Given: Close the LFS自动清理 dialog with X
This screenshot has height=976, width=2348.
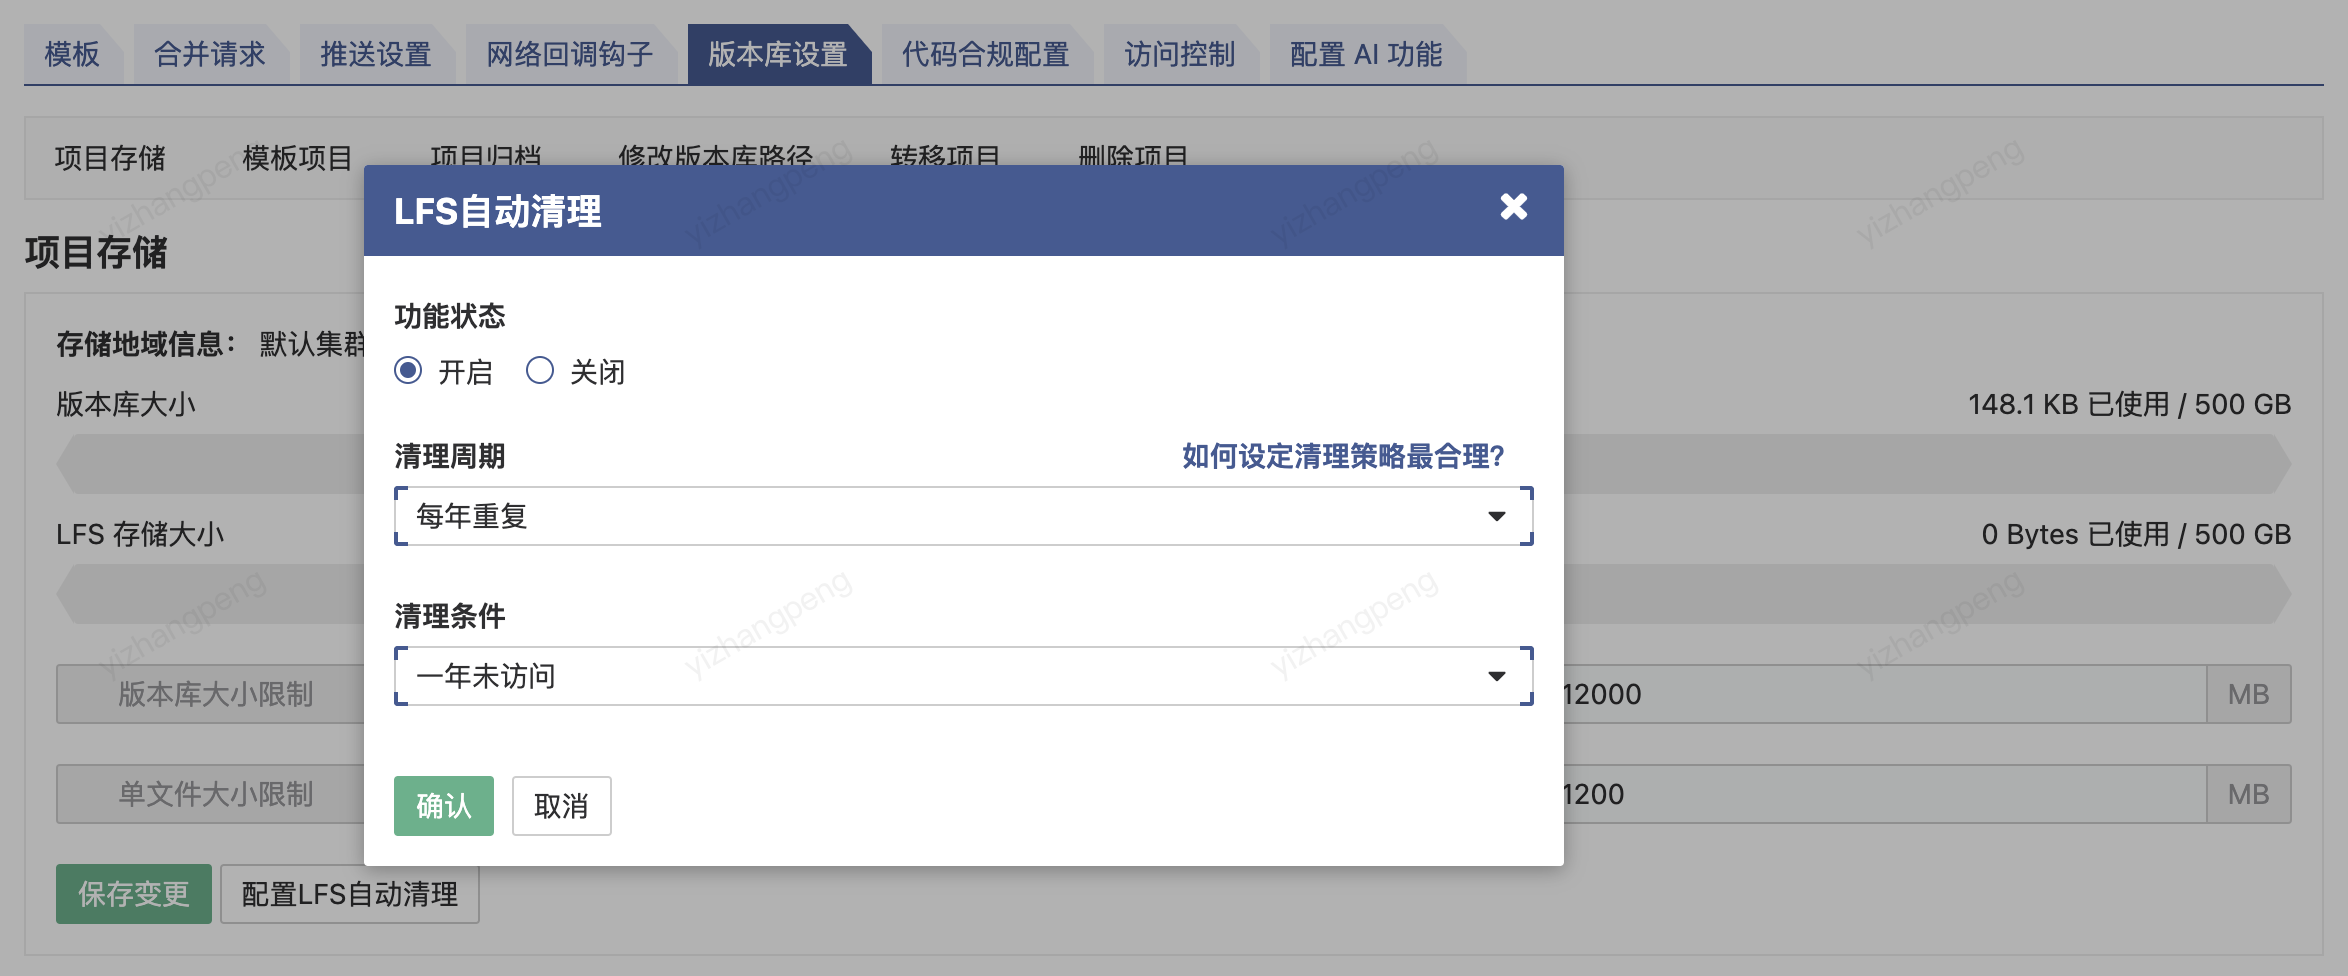Looking at the screenshot, I should 1513,207.
